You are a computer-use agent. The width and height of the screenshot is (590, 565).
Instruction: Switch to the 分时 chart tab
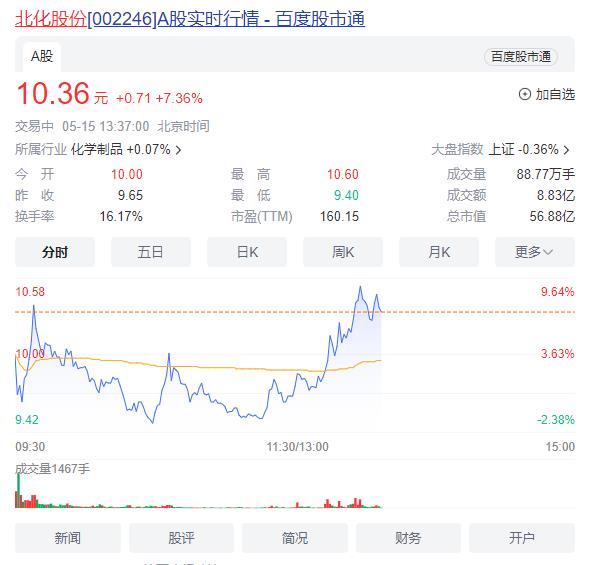(x=55, y=252)
